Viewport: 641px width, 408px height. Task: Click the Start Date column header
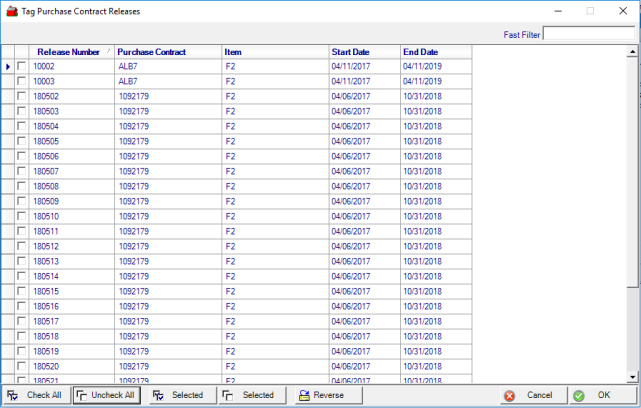tap(350, 51)
